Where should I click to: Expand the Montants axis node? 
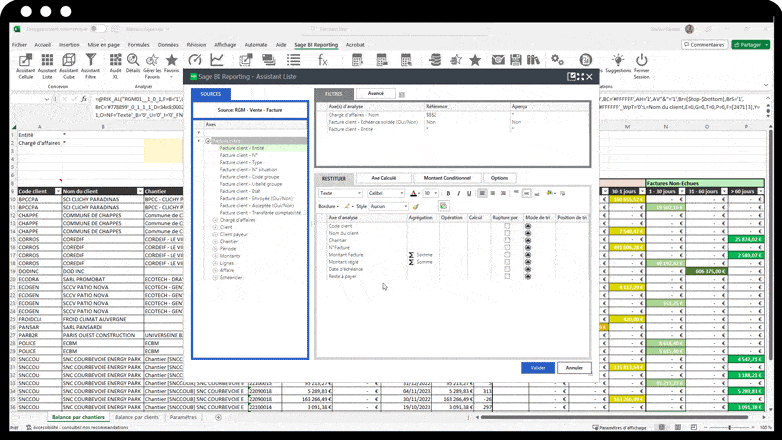click(x=215, y=256)
